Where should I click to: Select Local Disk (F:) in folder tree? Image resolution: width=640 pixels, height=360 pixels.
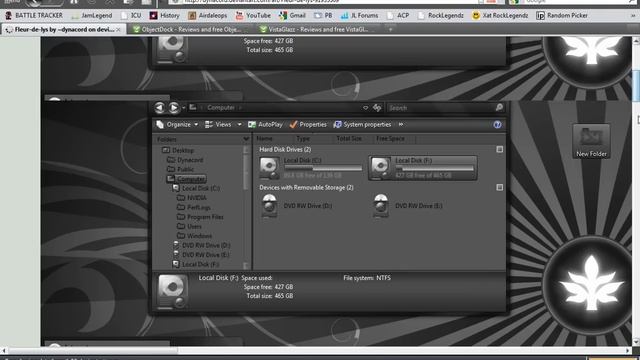tap(196, 264)
